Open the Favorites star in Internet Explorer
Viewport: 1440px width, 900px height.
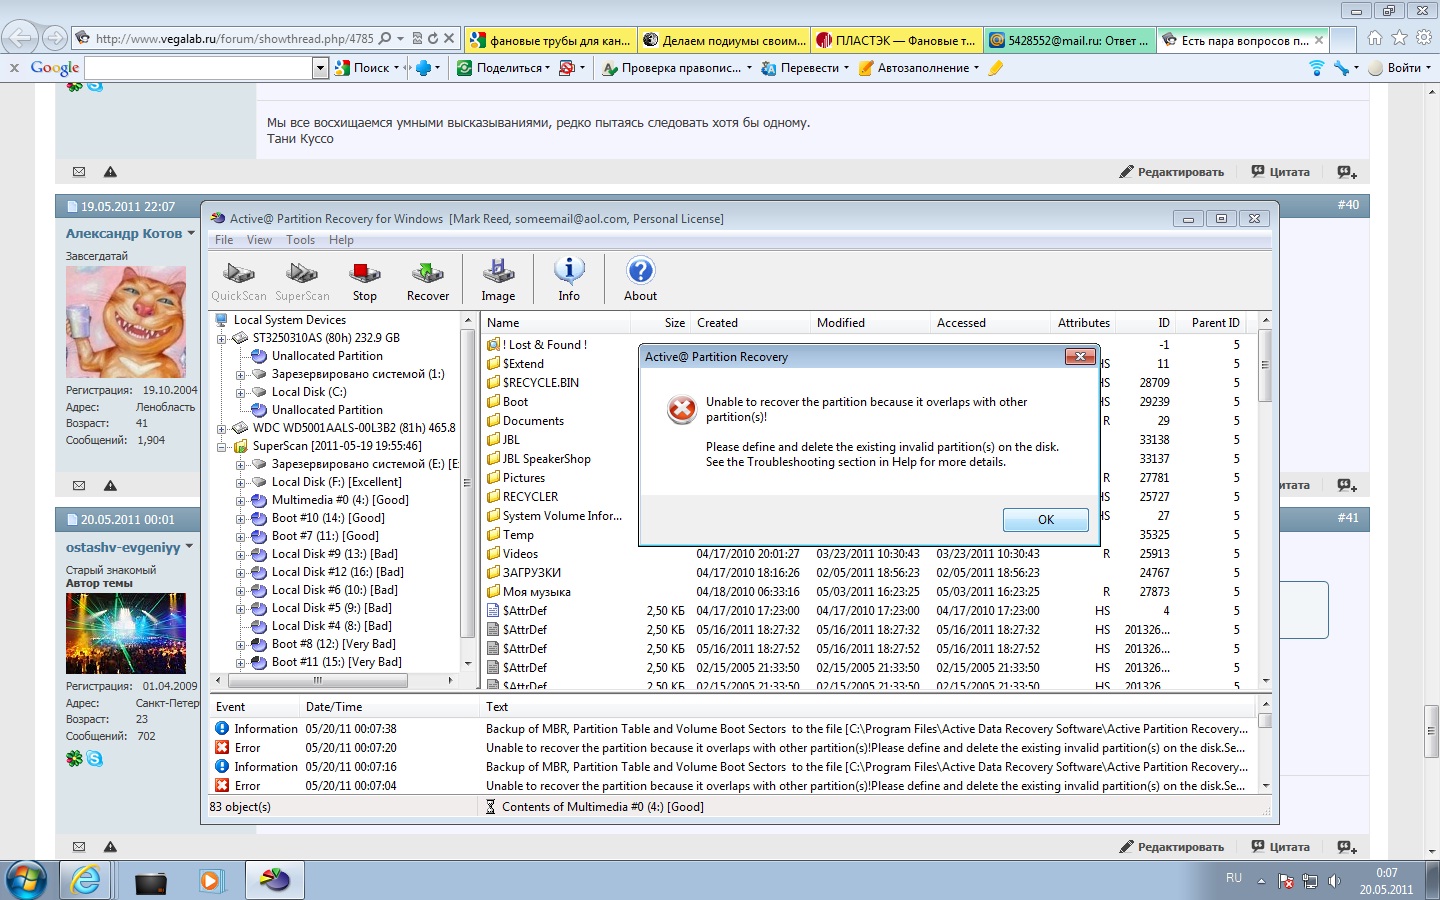1399,38
